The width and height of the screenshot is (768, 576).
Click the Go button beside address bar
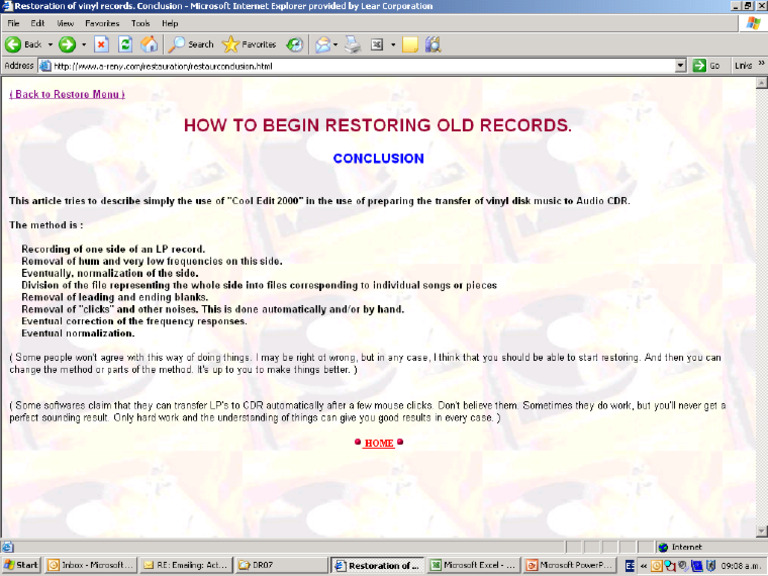point(707,66)
